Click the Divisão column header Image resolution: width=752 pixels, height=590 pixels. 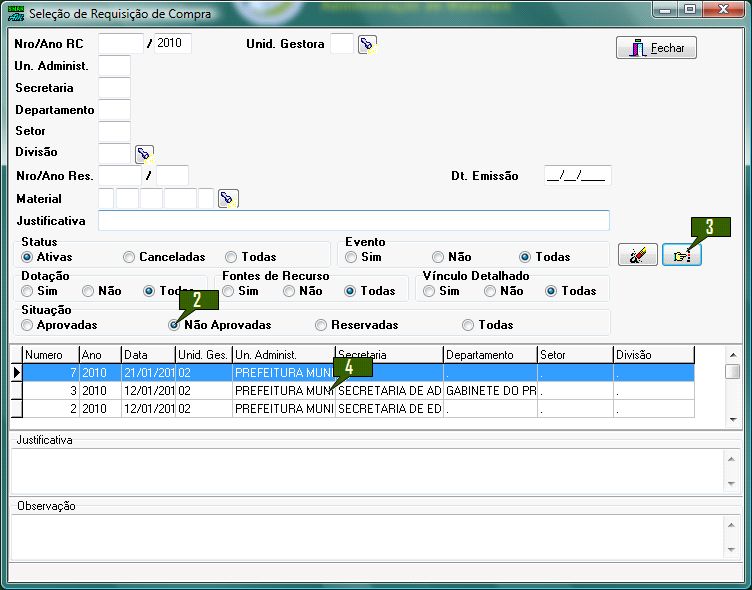654,355
